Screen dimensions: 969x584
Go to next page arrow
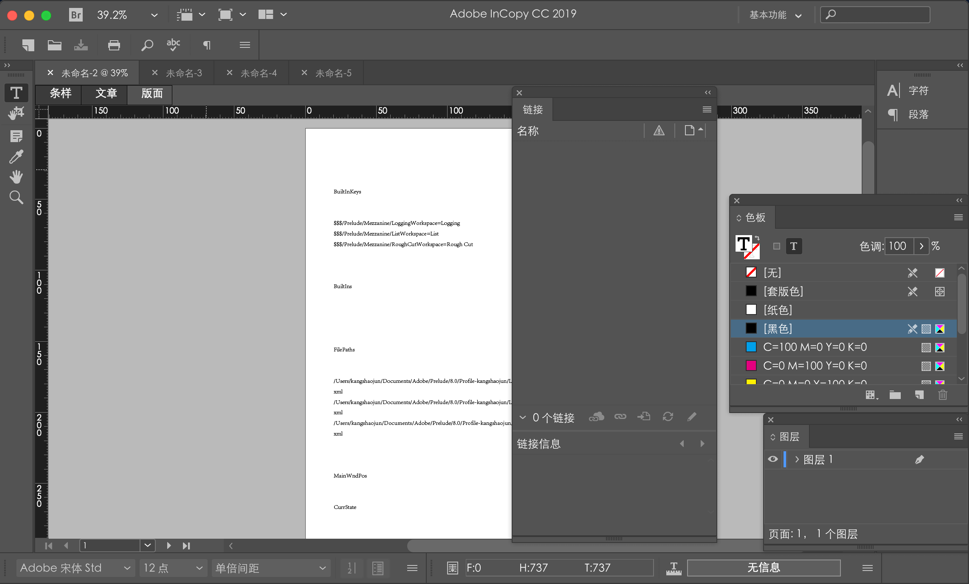pyautogui.click(x=169, y=546)
